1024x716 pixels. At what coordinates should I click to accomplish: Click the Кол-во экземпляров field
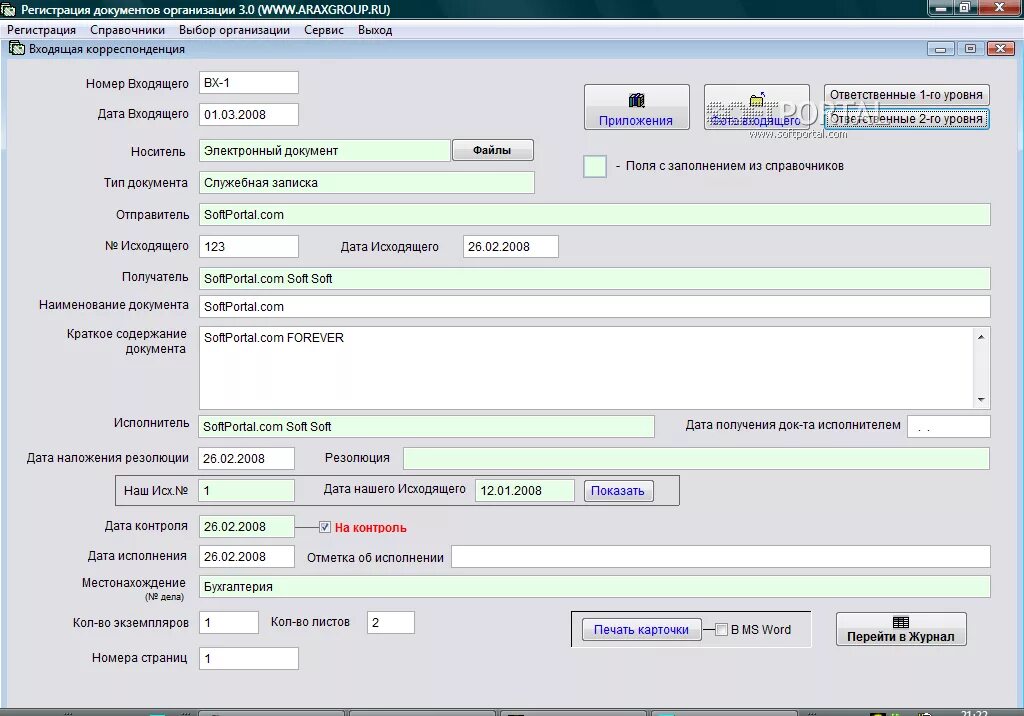coord(229,623)
